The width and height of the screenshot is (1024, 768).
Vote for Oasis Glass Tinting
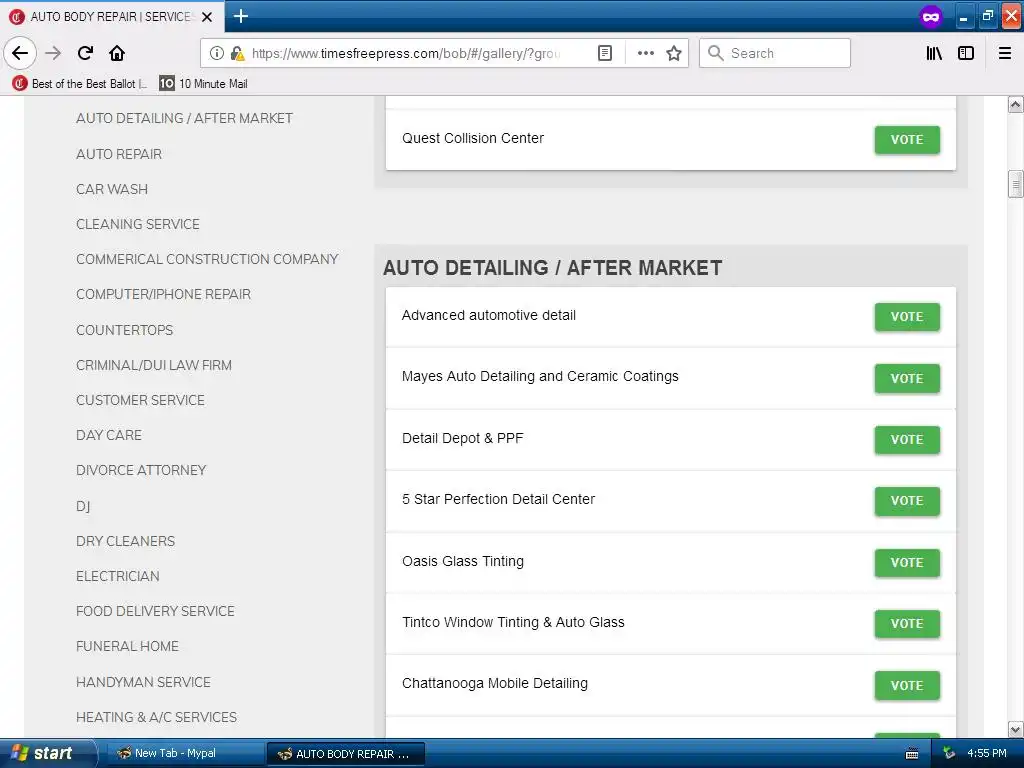[x=906, y=562]
